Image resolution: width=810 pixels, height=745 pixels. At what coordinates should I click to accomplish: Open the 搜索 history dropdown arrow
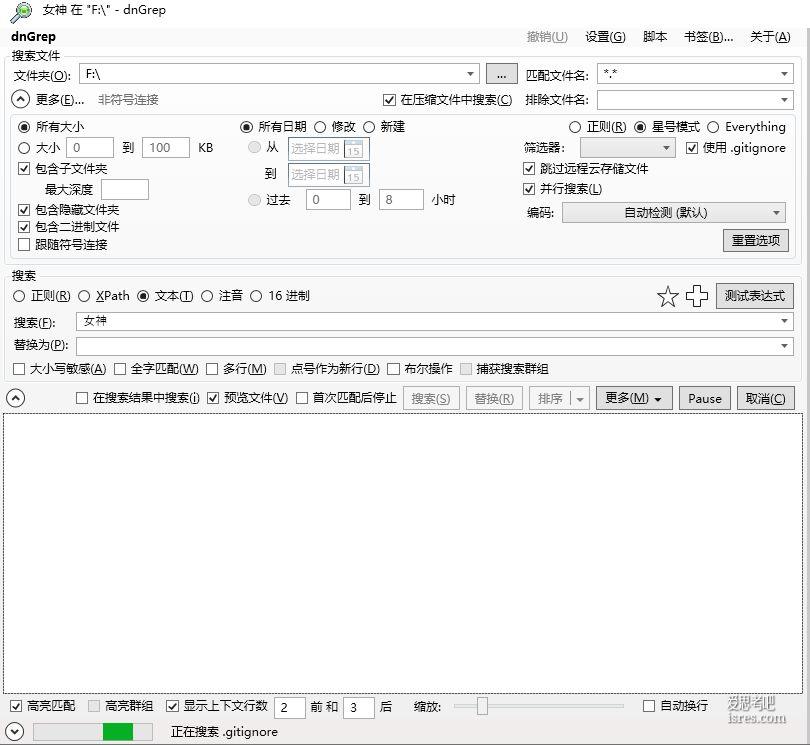(784, 321)
